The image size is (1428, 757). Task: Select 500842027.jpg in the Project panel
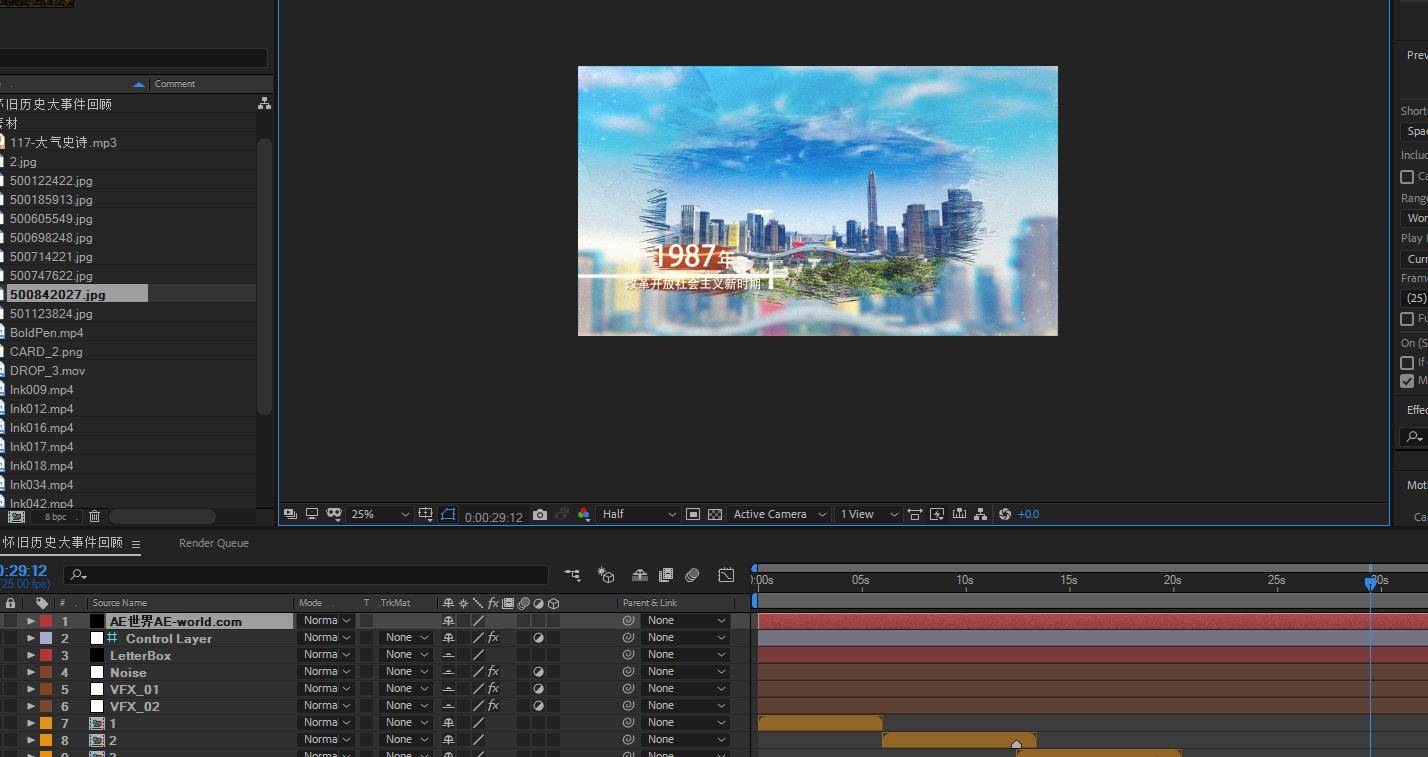pos(58,294)
